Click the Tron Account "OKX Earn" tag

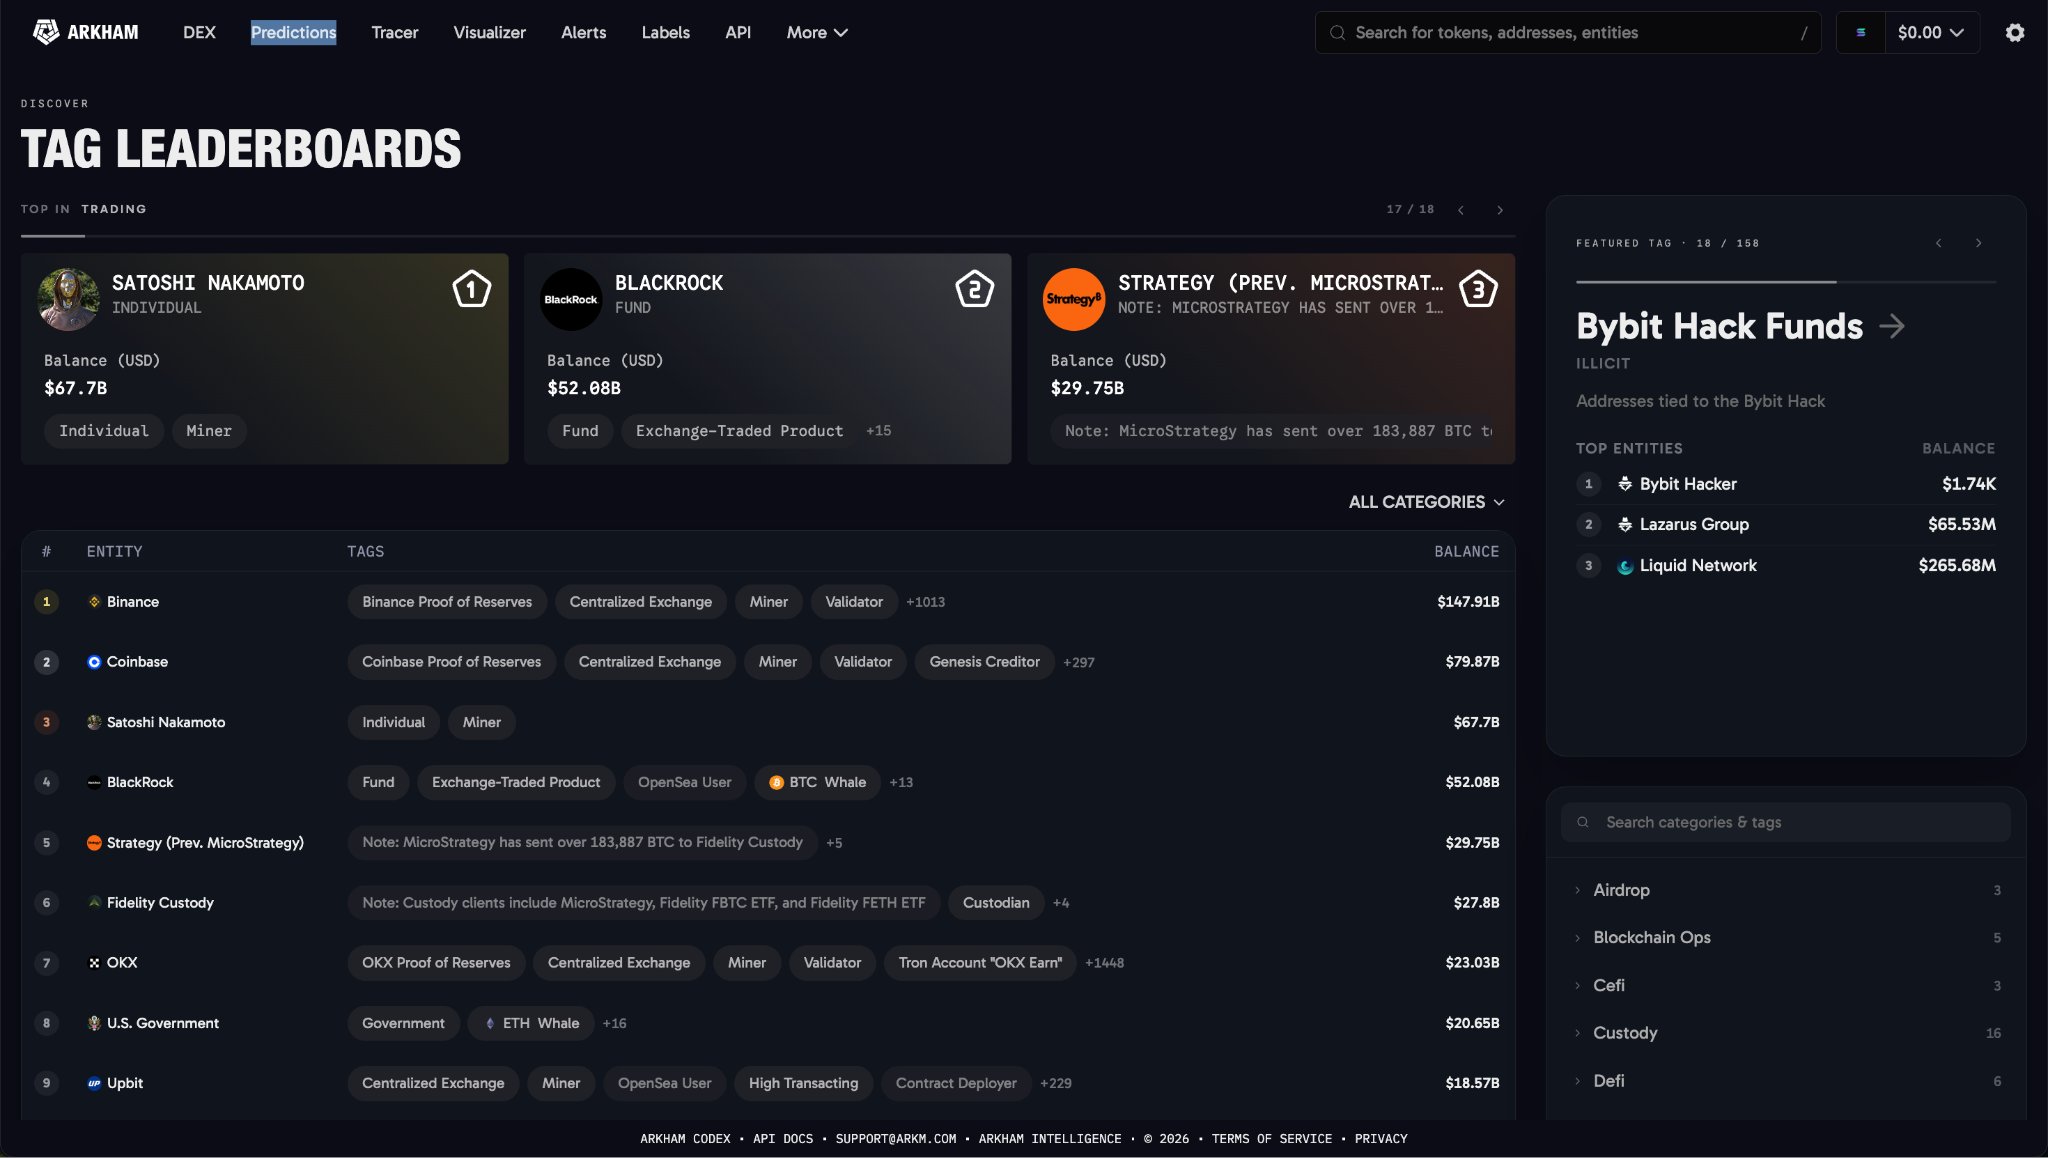(980, 963)
